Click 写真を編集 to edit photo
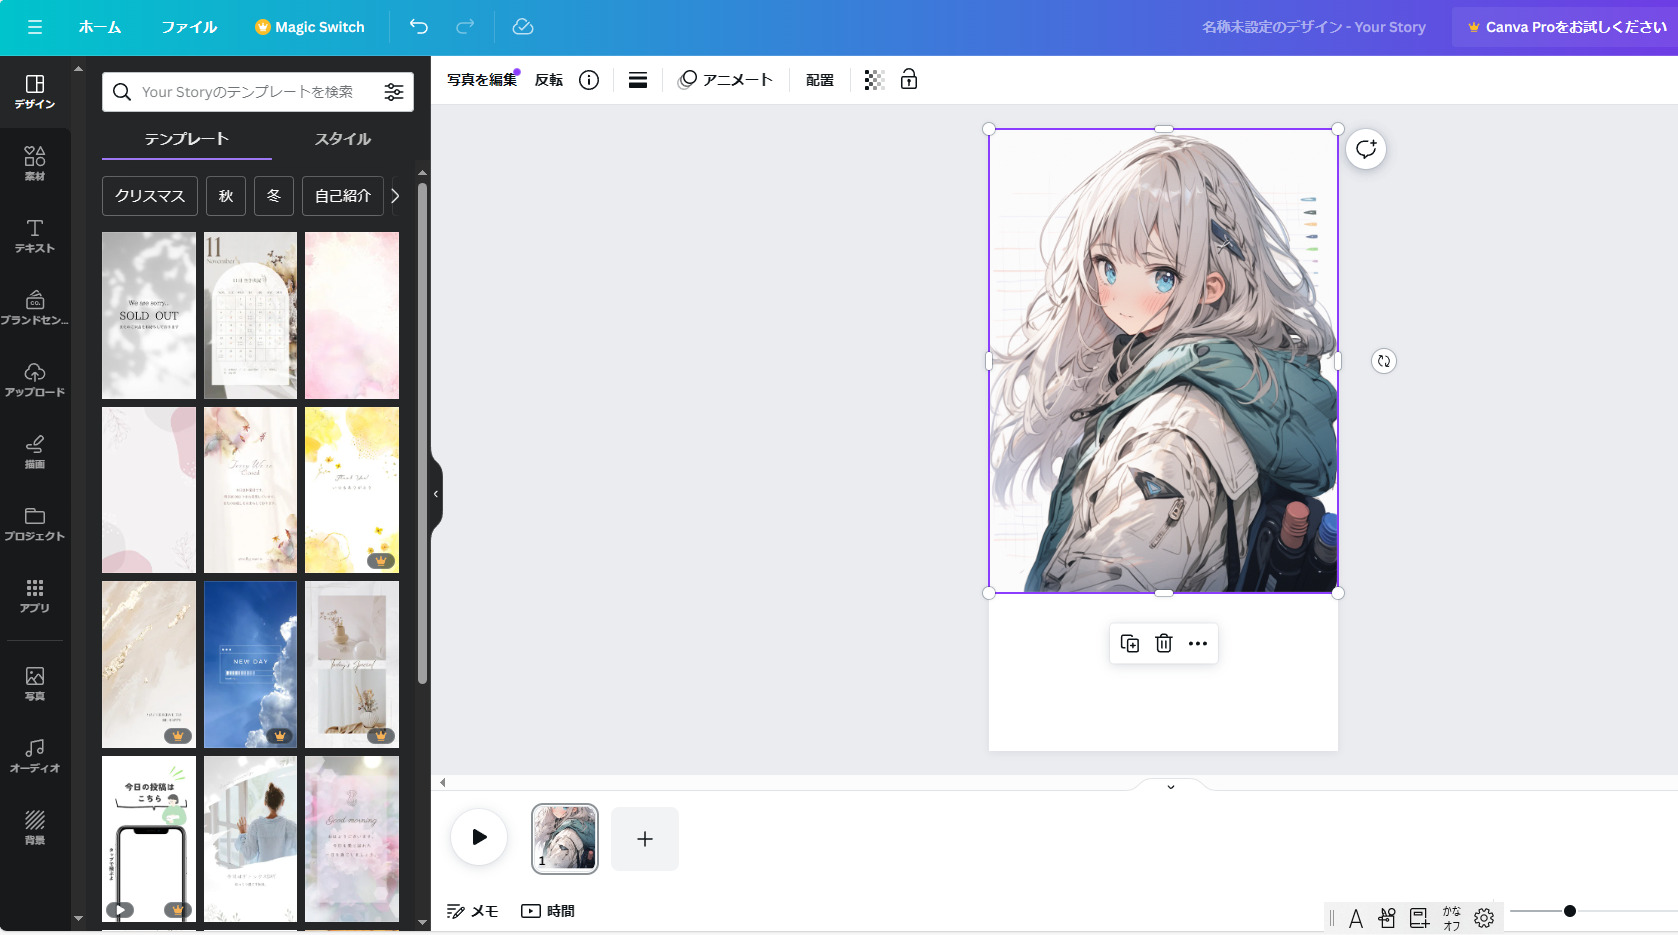 482,80
